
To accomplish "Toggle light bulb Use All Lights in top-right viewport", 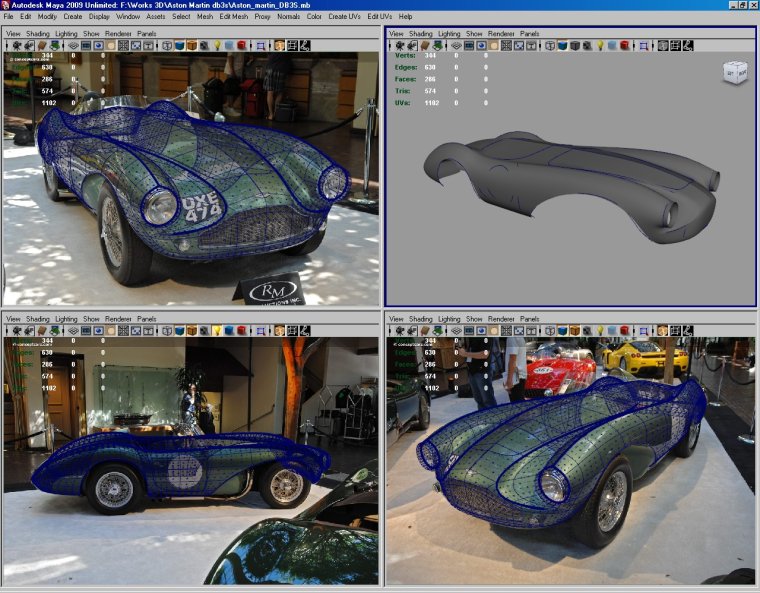I will pyautogui.click(x=600, y=46).
